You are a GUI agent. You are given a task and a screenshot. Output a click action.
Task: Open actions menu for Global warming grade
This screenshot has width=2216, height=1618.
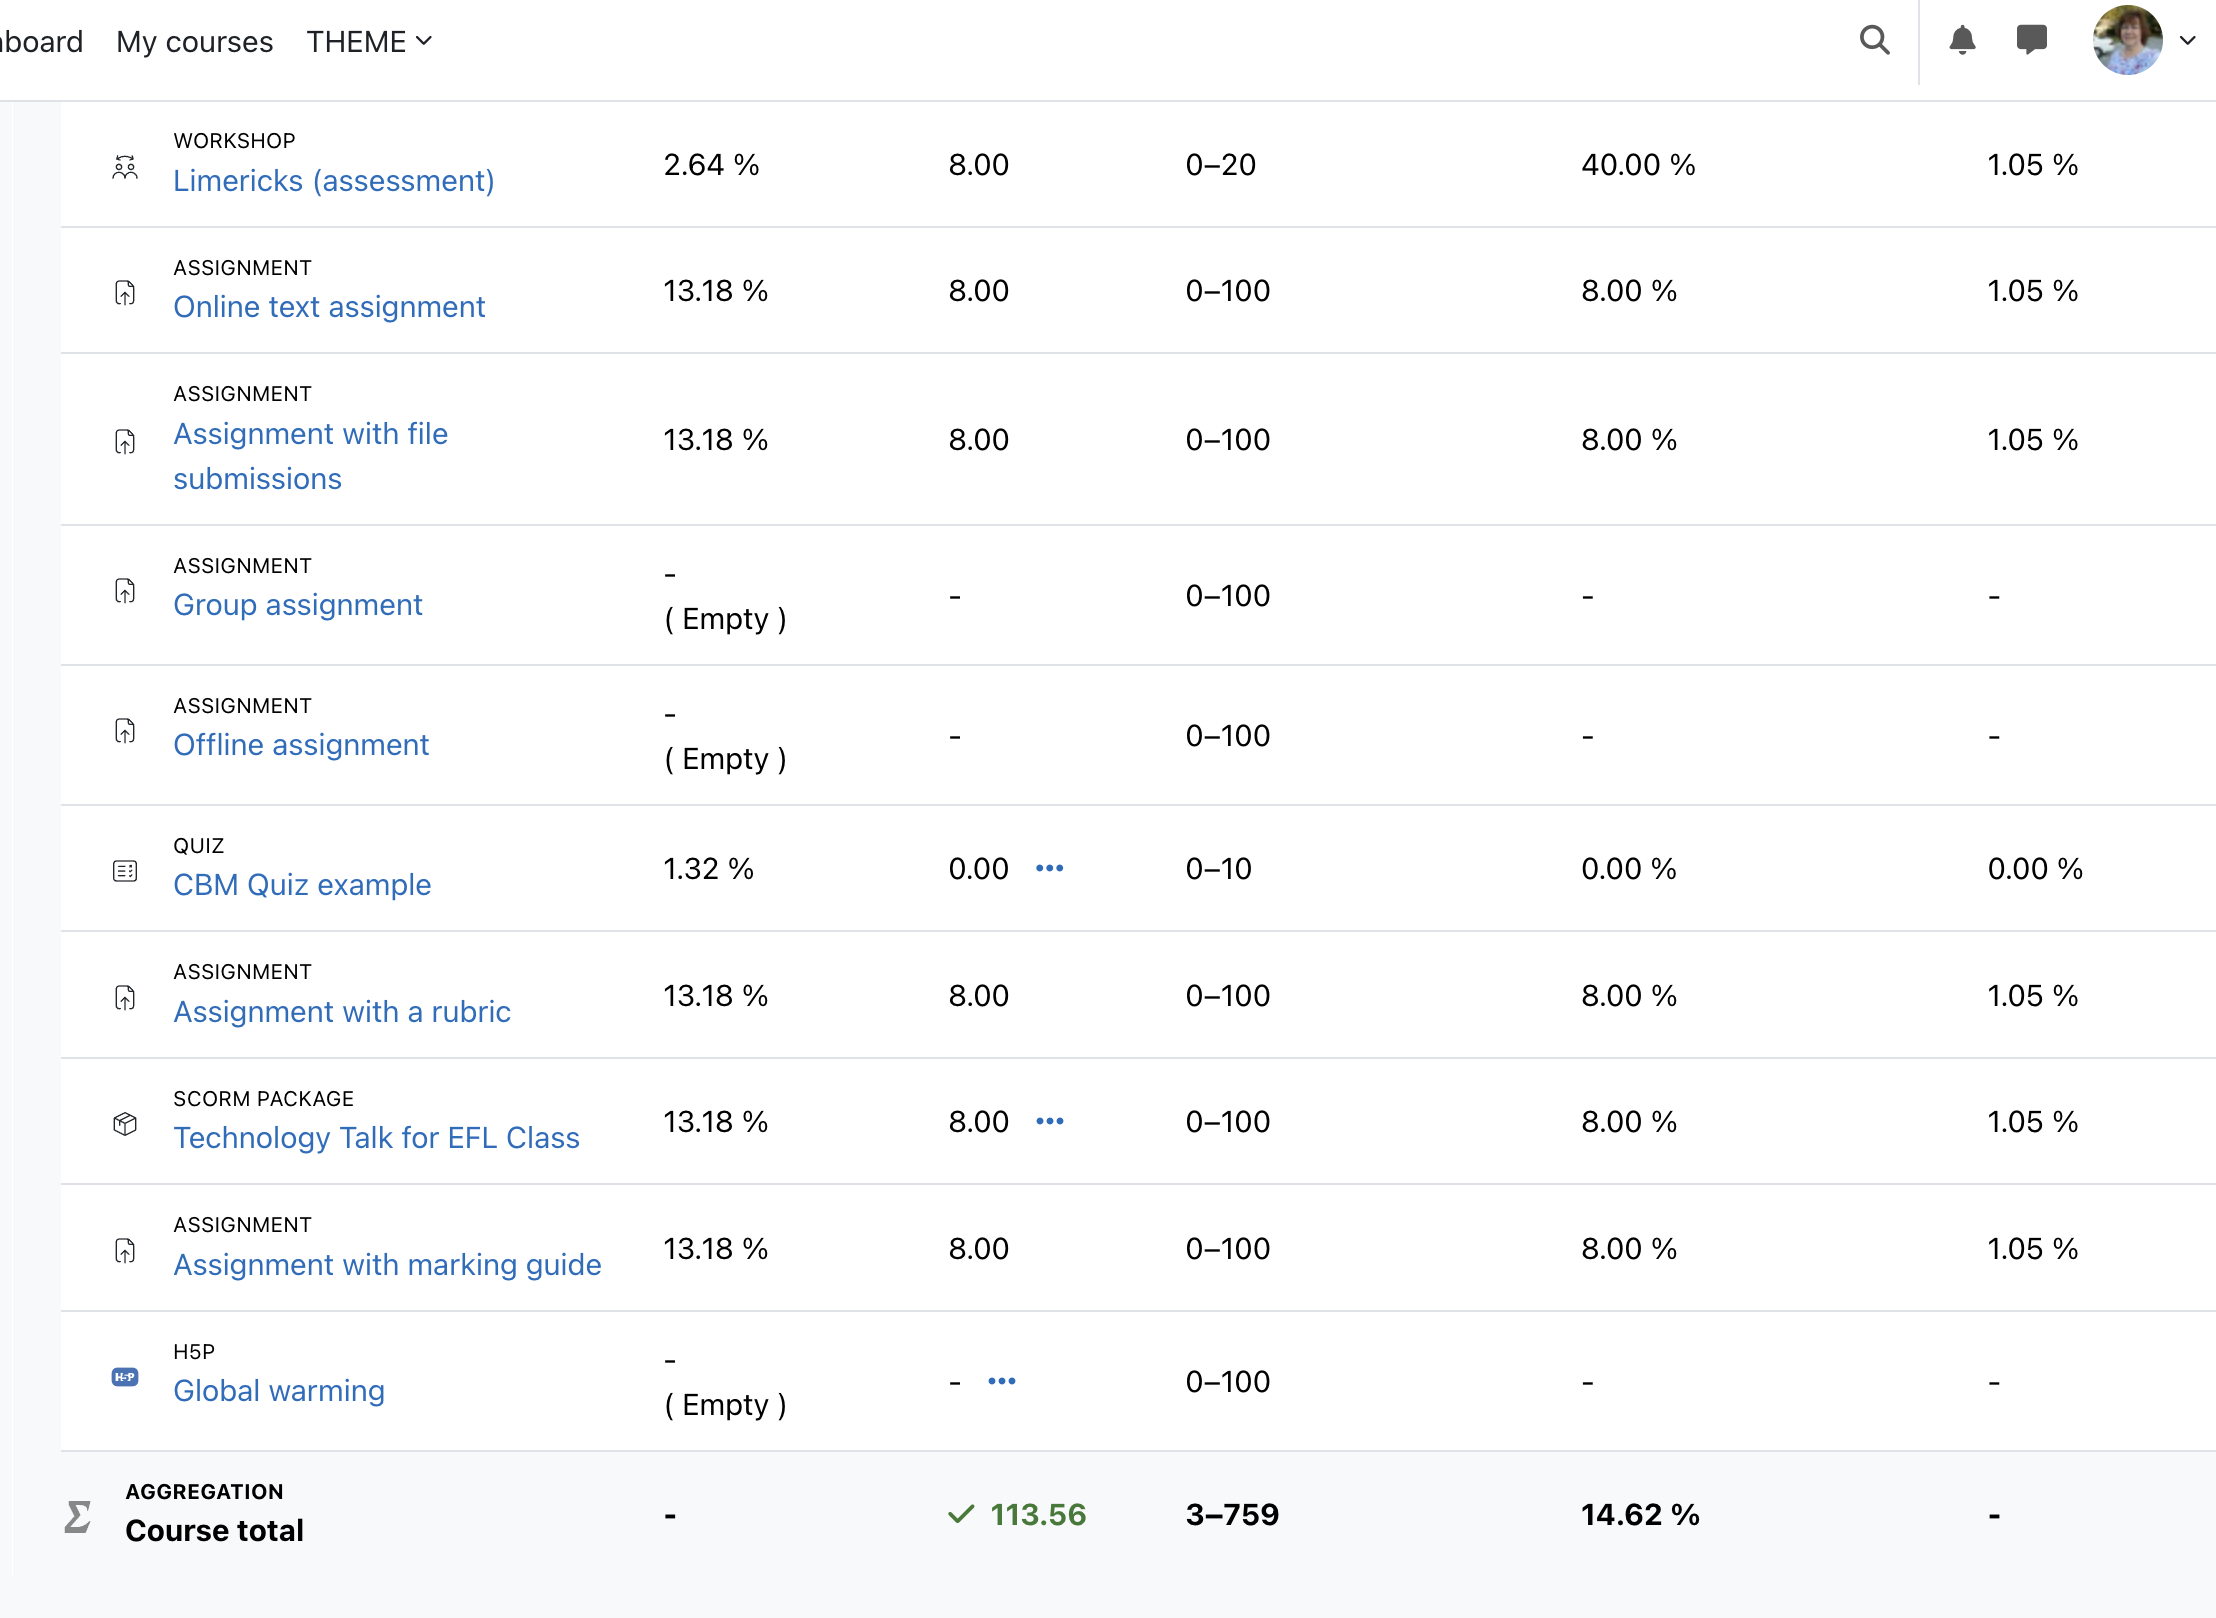tap(1002, 1381)
